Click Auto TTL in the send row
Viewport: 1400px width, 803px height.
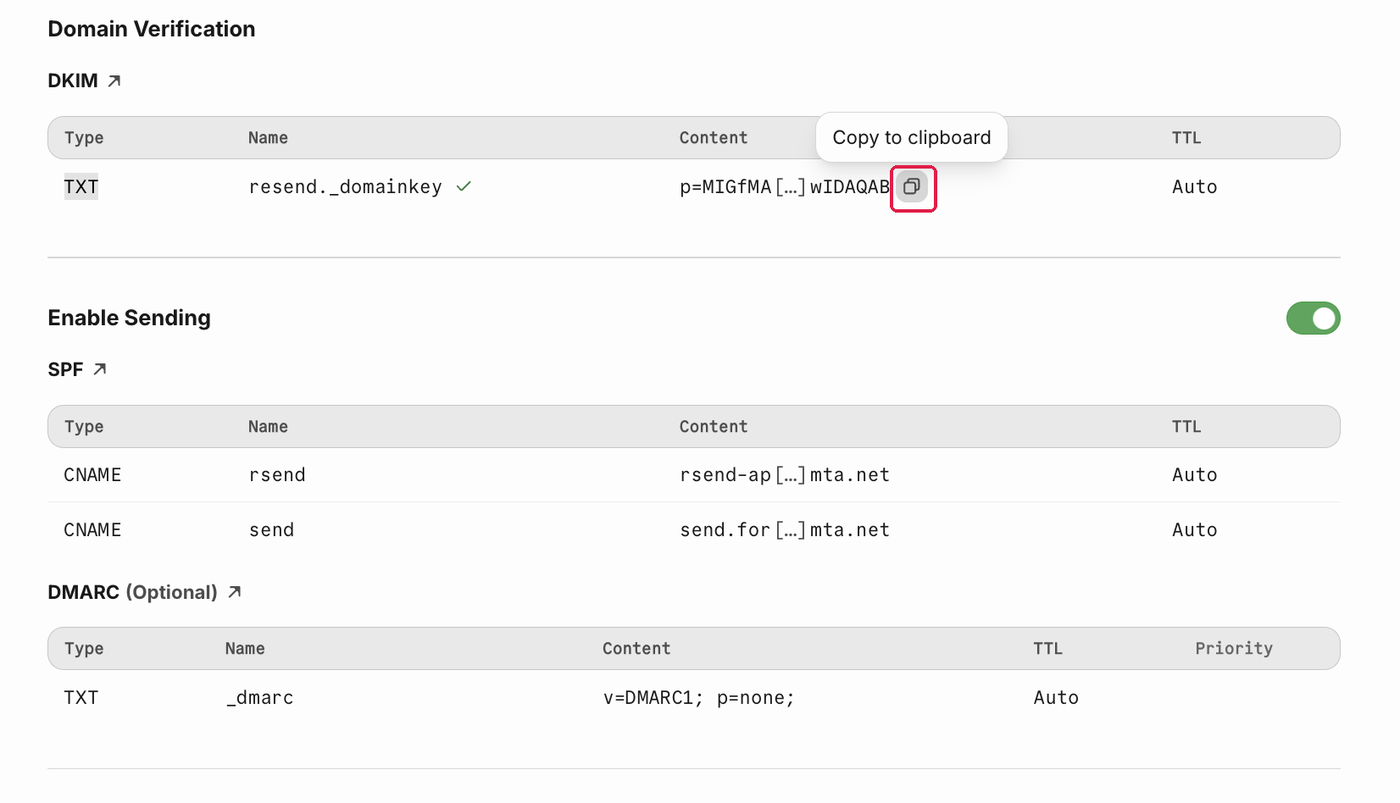(x=1195, y=530)
